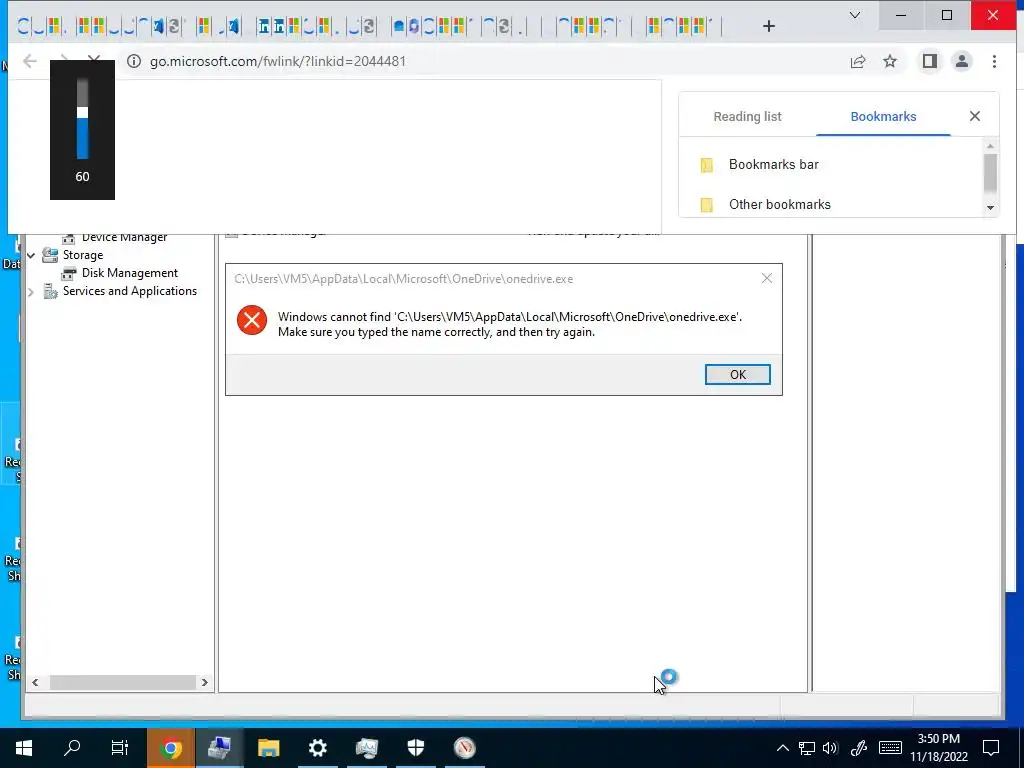Viewport: 1024px width, 768px height.
Task: Close the onedrive.exe error dialog
Action: coord(767,279)
